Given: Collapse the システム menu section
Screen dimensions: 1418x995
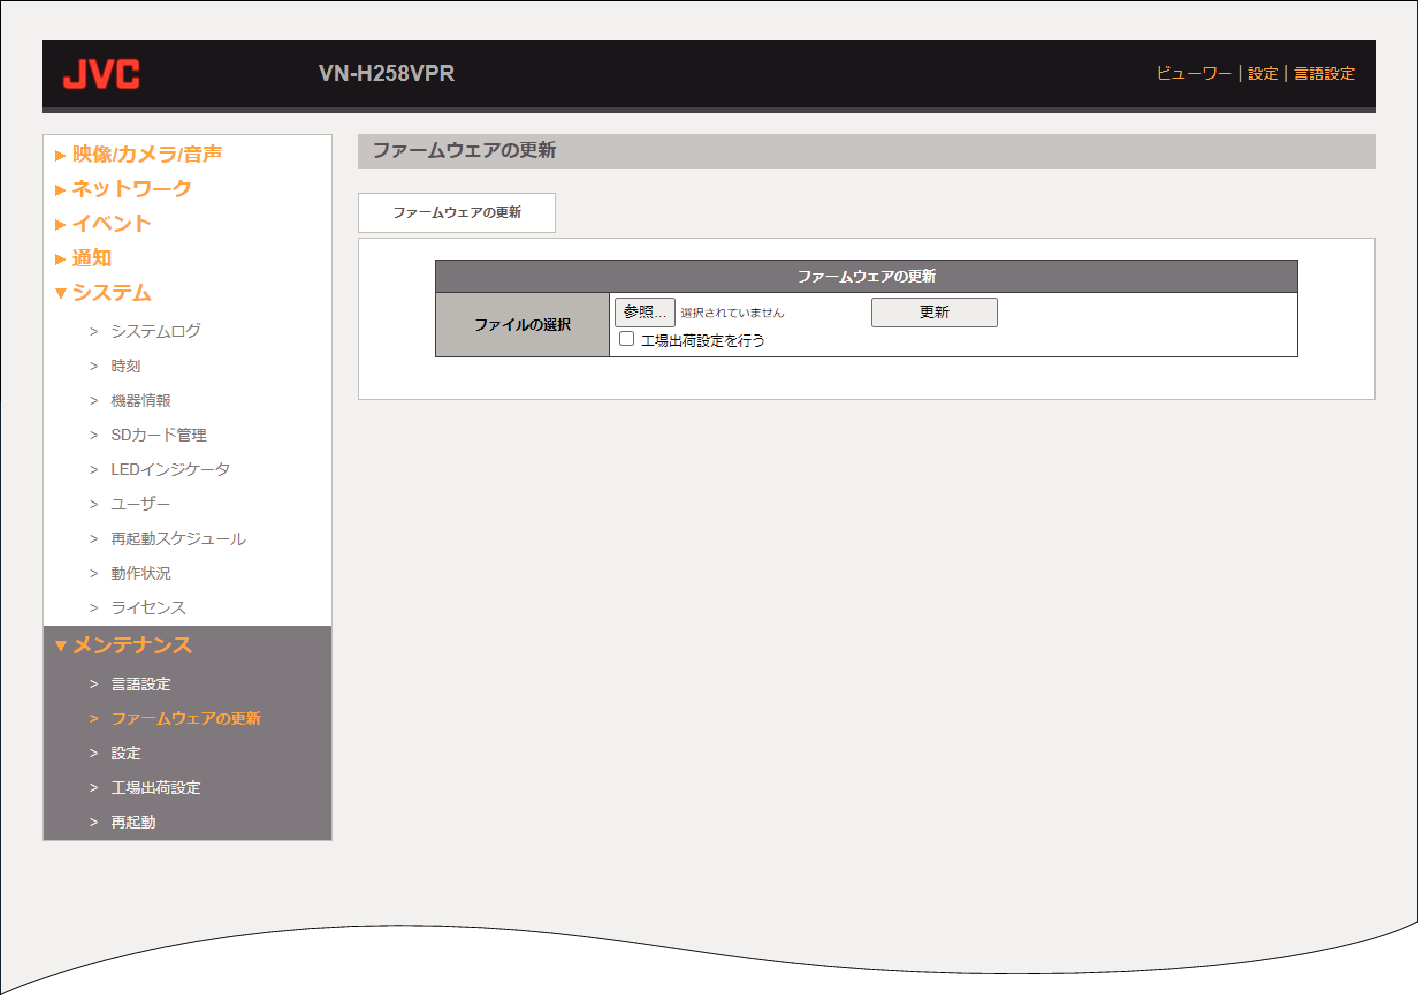Looking at the screenshot, I should [111, 293].
